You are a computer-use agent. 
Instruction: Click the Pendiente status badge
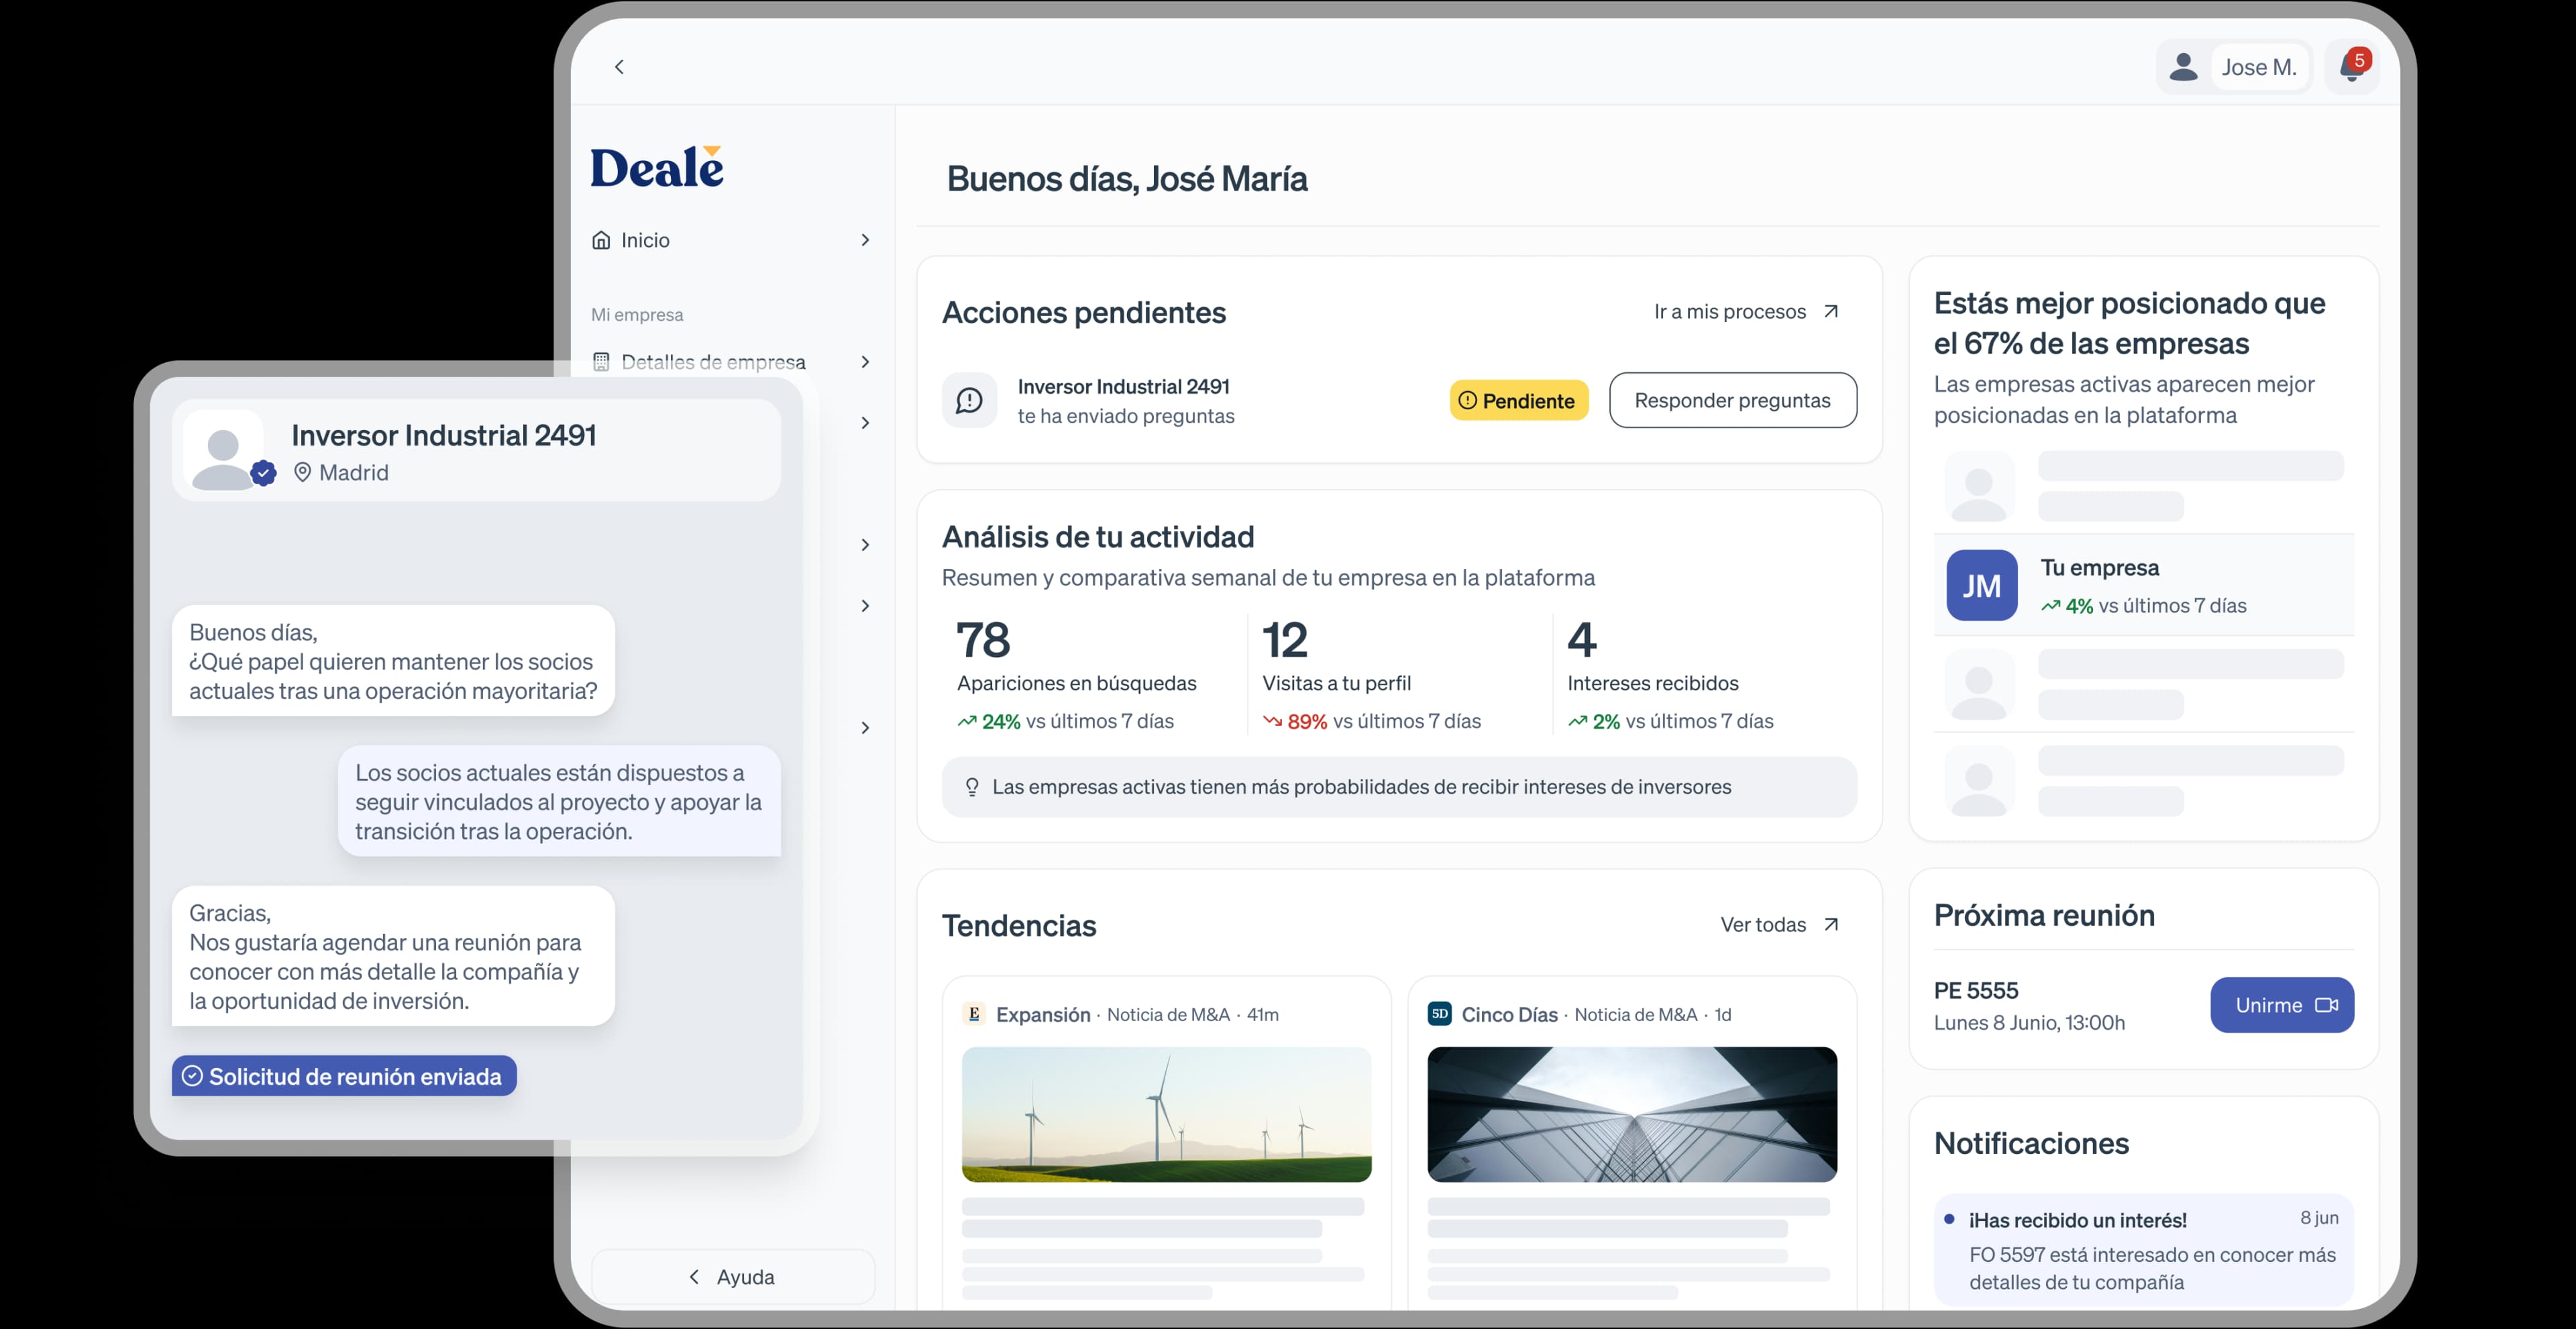click(1518, 400)
